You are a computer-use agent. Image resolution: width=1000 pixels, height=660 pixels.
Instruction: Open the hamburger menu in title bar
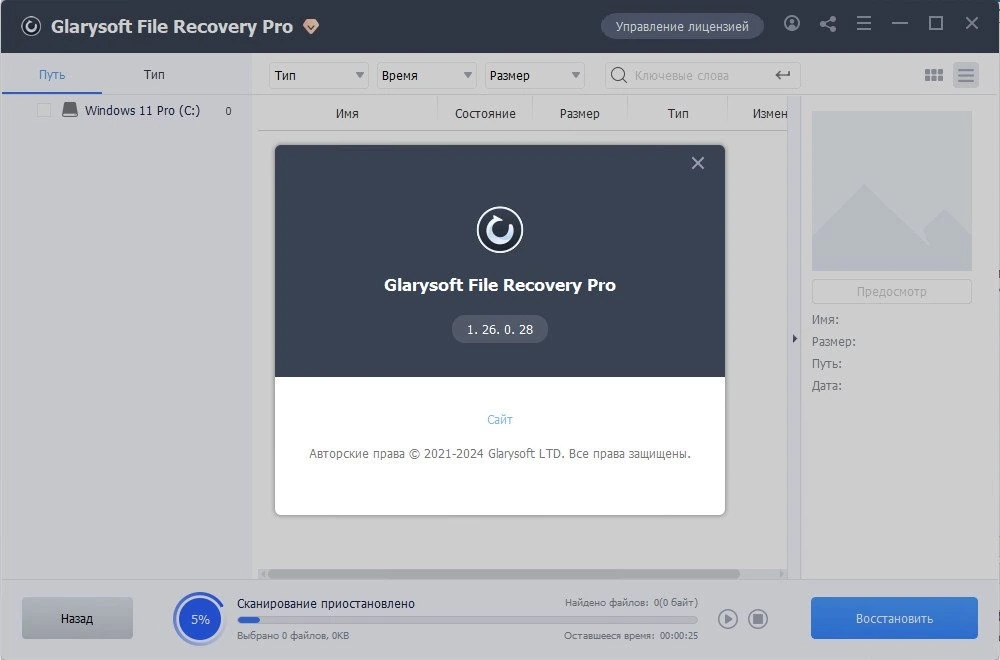pyautogui.click(x=864, y=24)
